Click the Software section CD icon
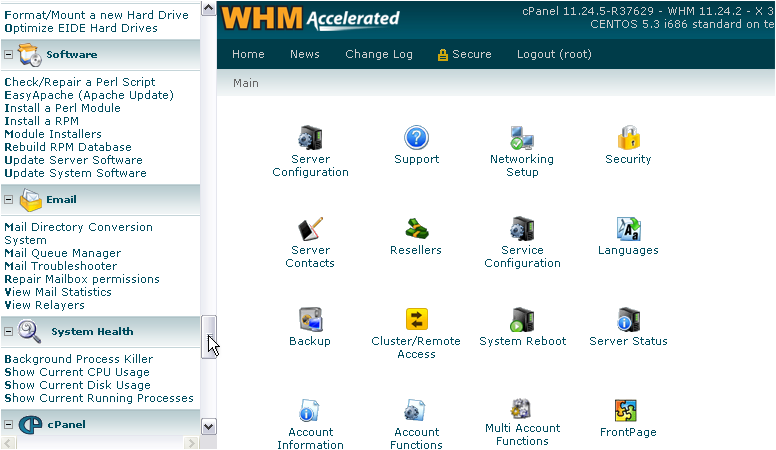Viewport: 776px width, 450px height. pos(30,55)
